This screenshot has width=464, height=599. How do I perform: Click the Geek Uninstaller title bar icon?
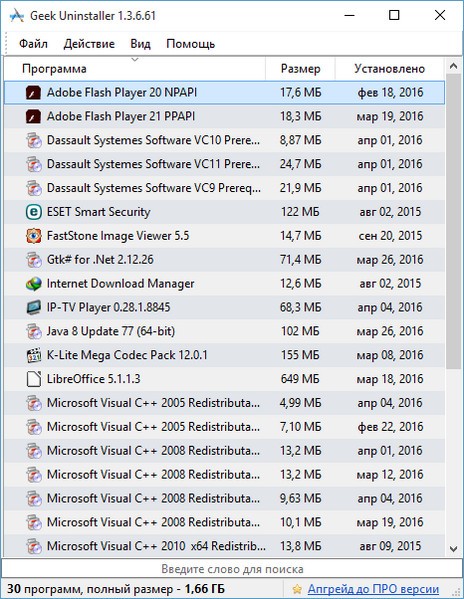[x=17, y=16]
